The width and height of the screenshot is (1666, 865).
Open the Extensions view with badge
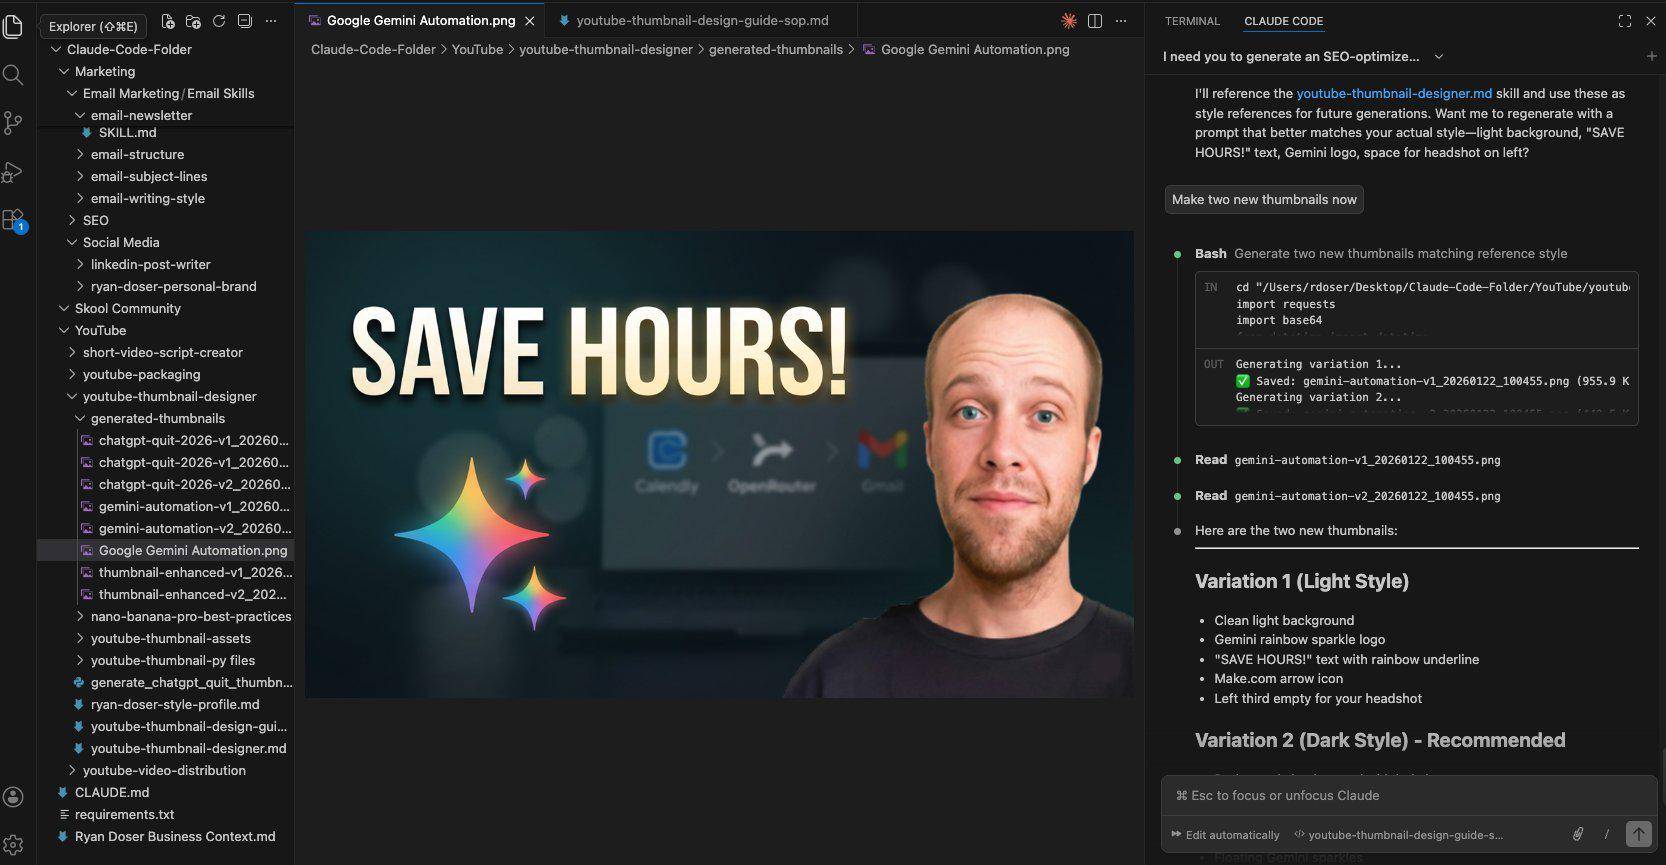pyautogui.click(x=13, y=220)
